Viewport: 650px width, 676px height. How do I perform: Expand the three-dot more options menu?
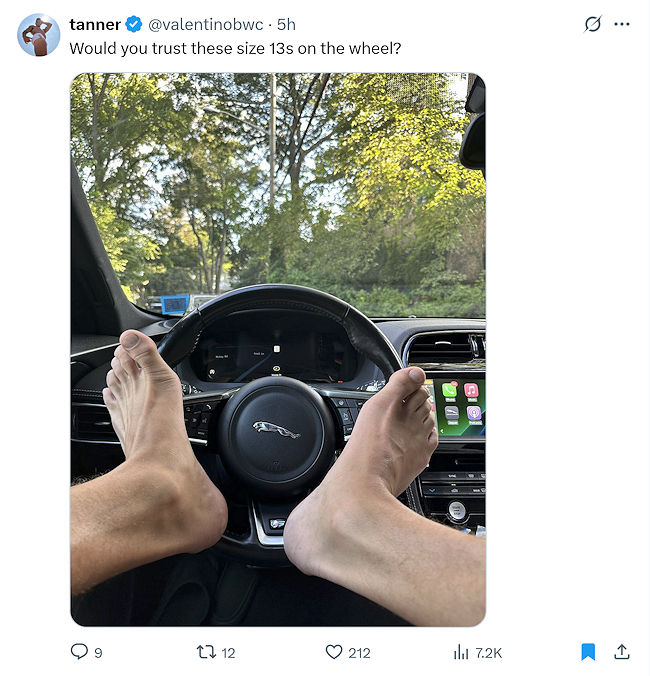[x=622, y=24]
